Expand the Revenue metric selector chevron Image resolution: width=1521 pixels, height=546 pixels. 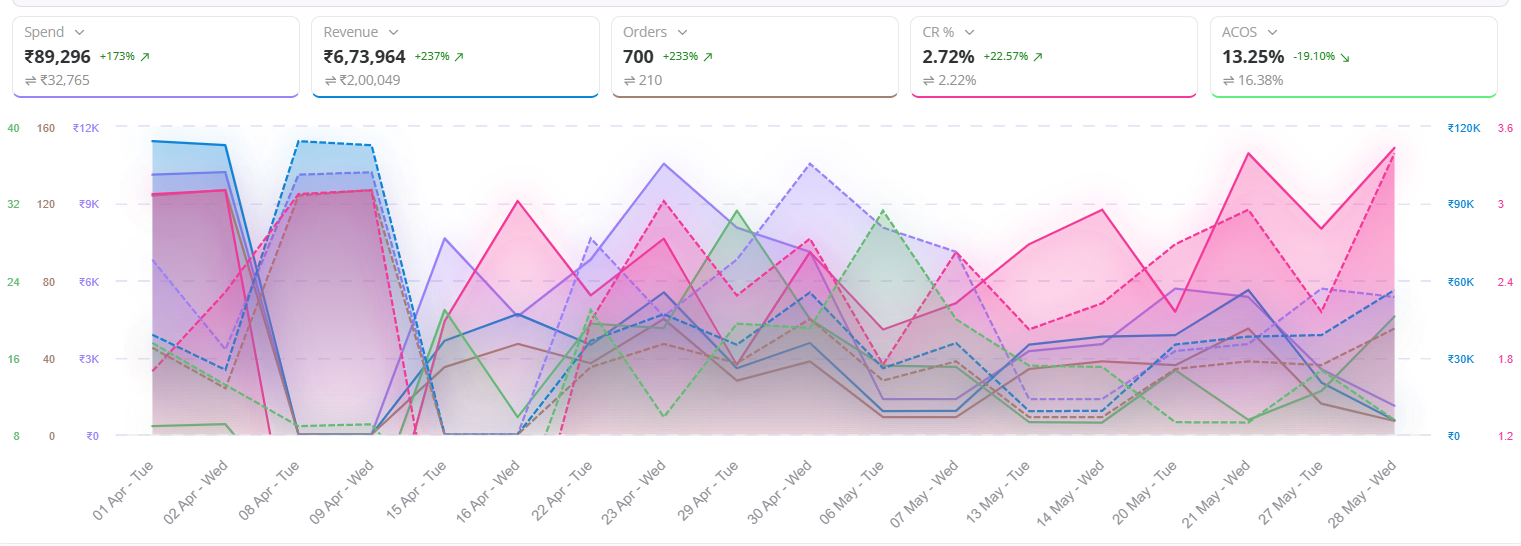393,33
